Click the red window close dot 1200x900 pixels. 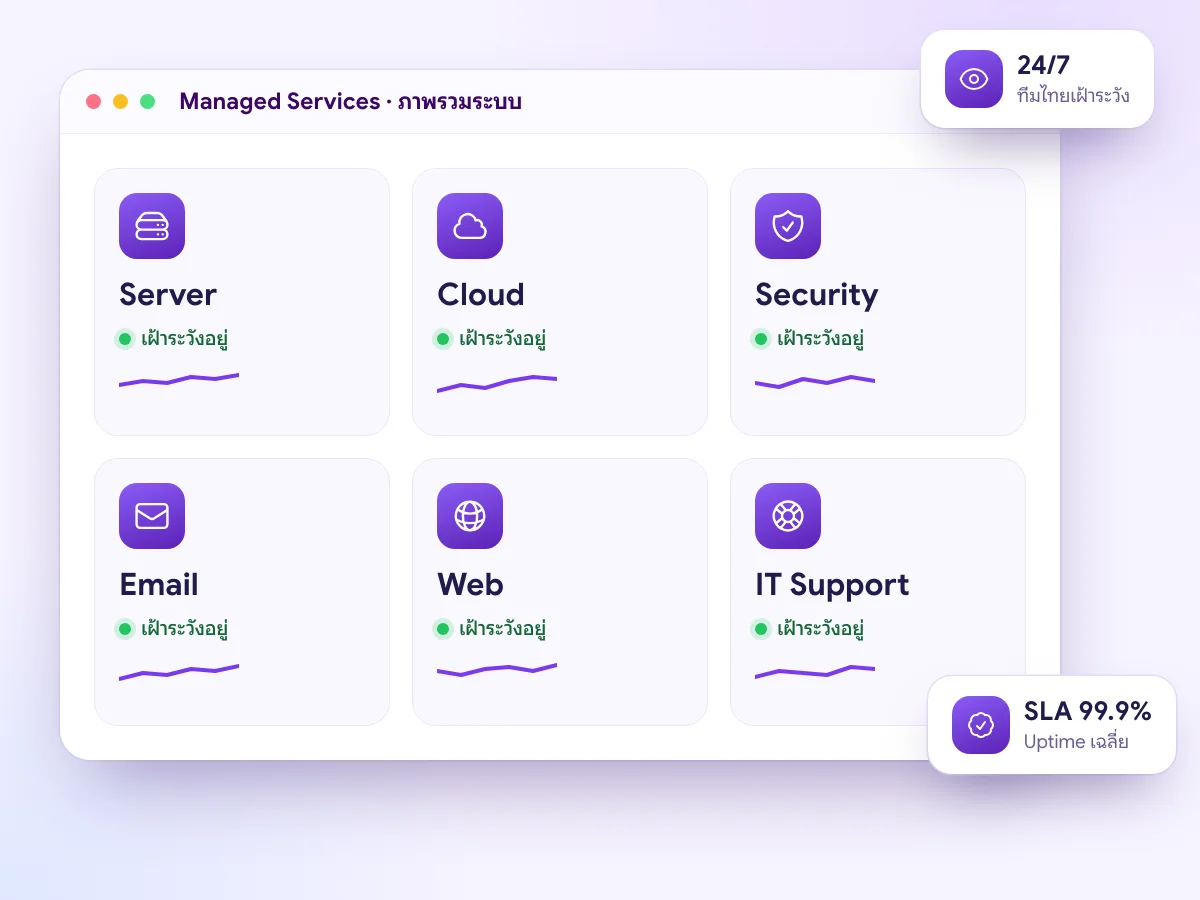[93, 102]
